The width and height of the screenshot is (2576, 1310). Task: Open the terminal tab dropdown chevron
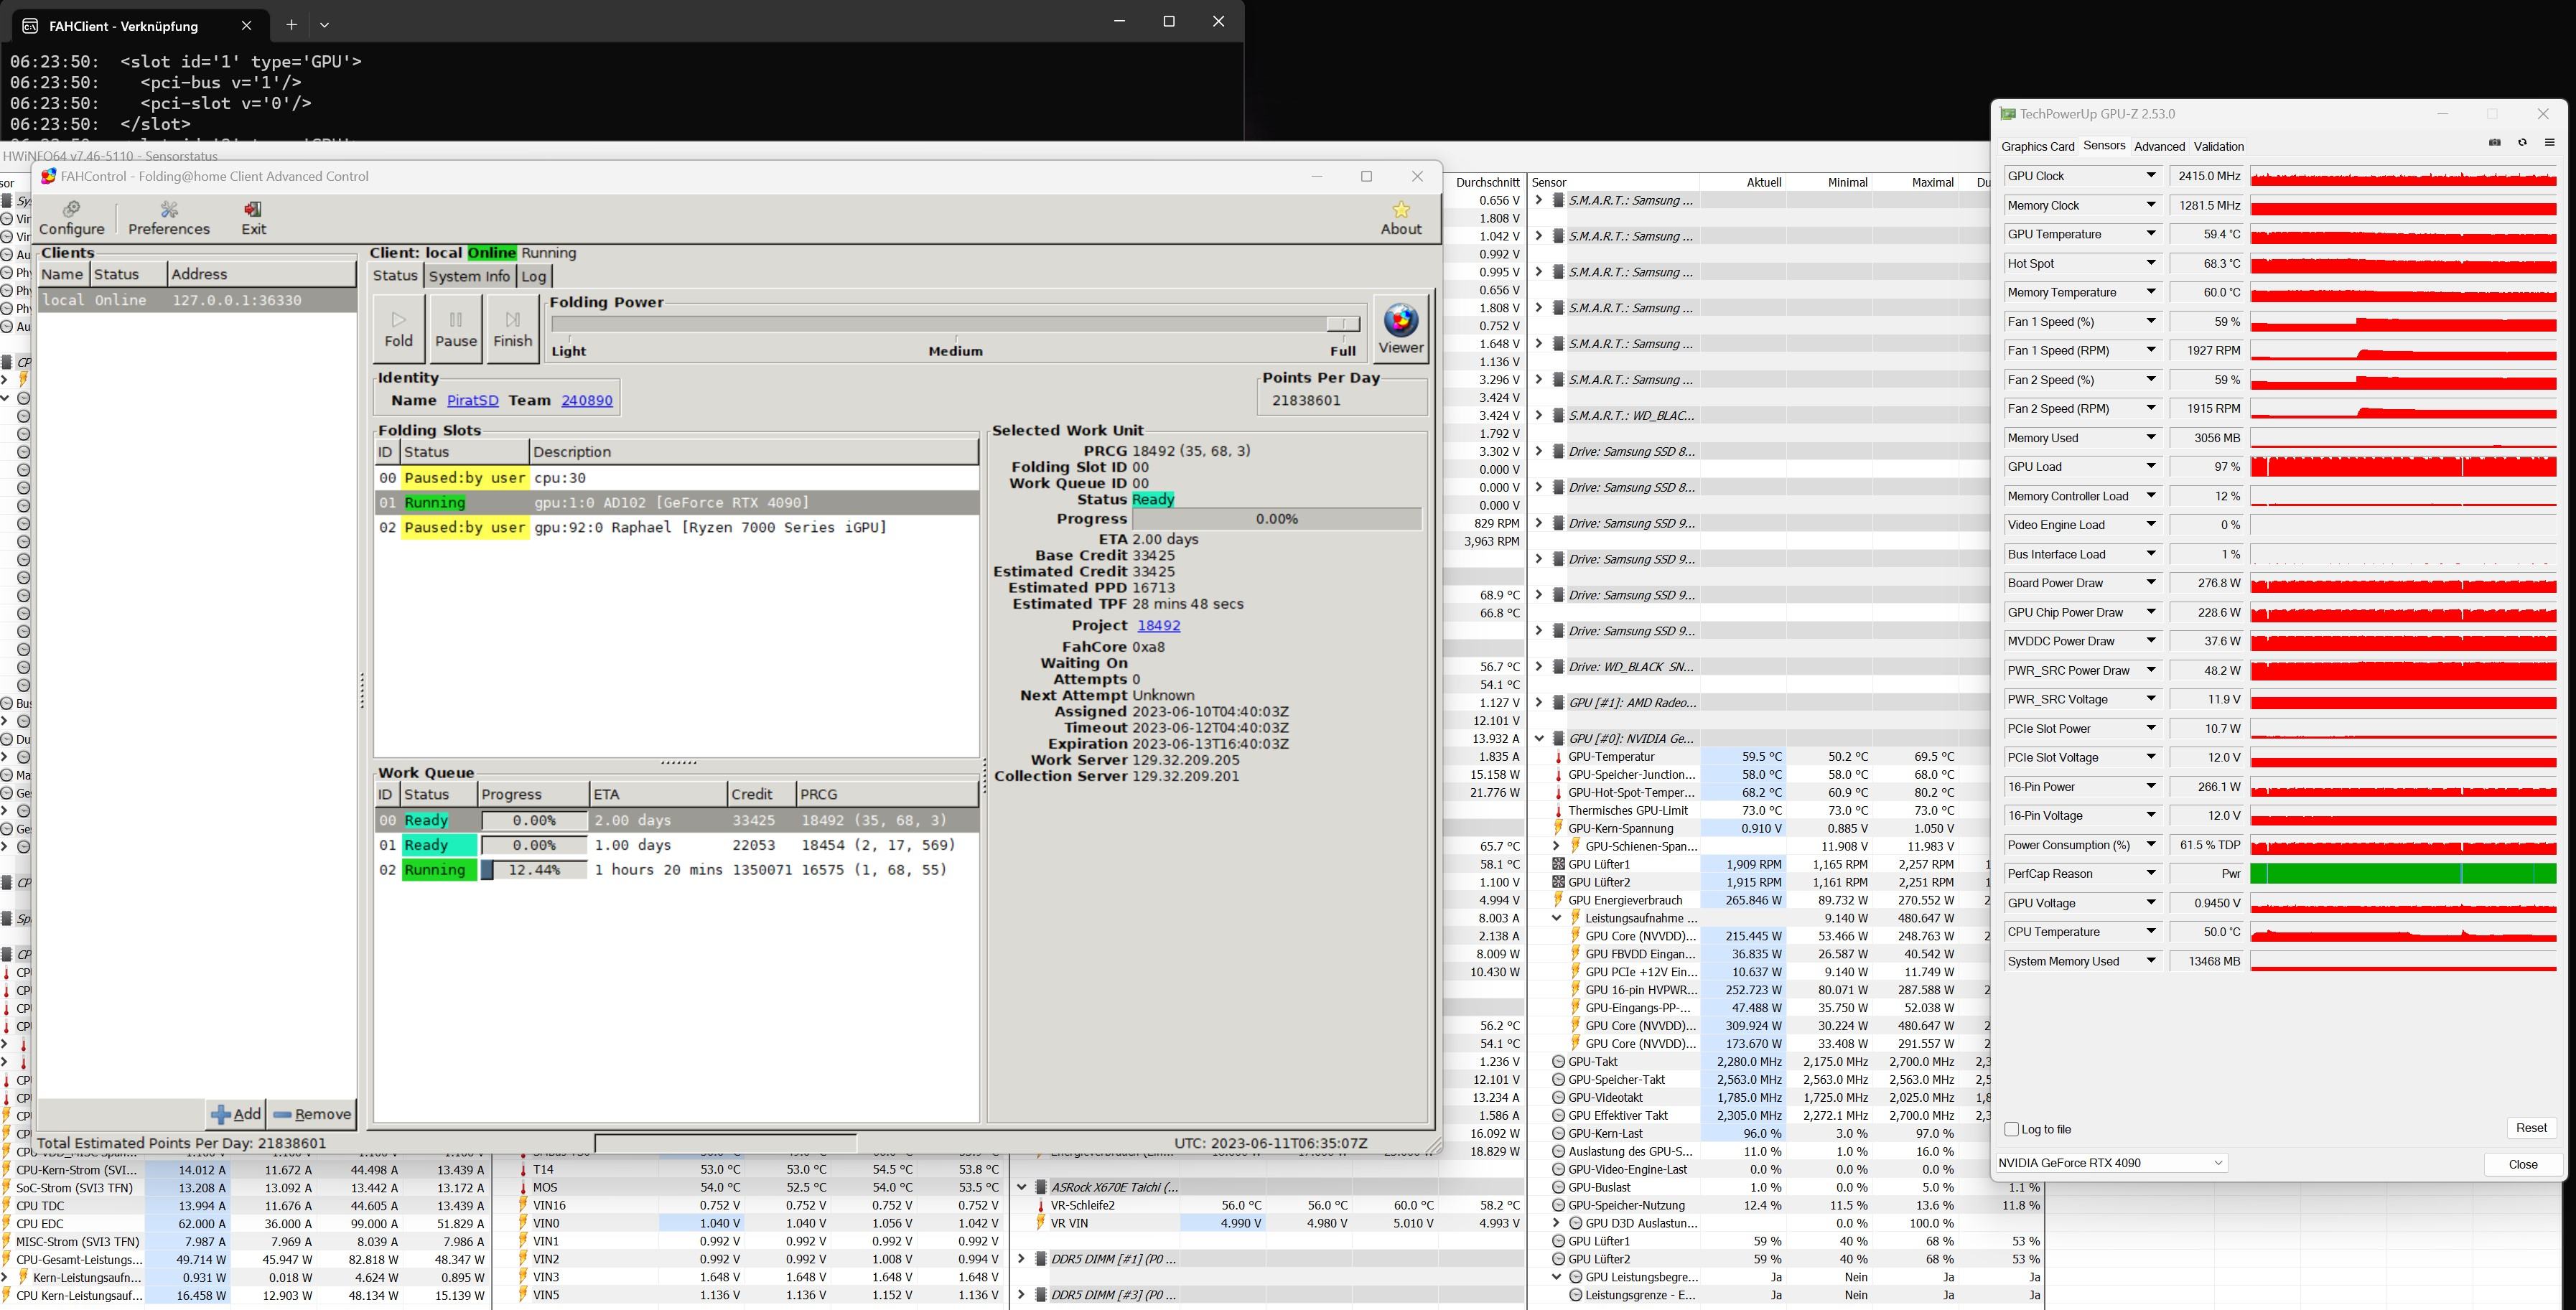pos(324,24)
